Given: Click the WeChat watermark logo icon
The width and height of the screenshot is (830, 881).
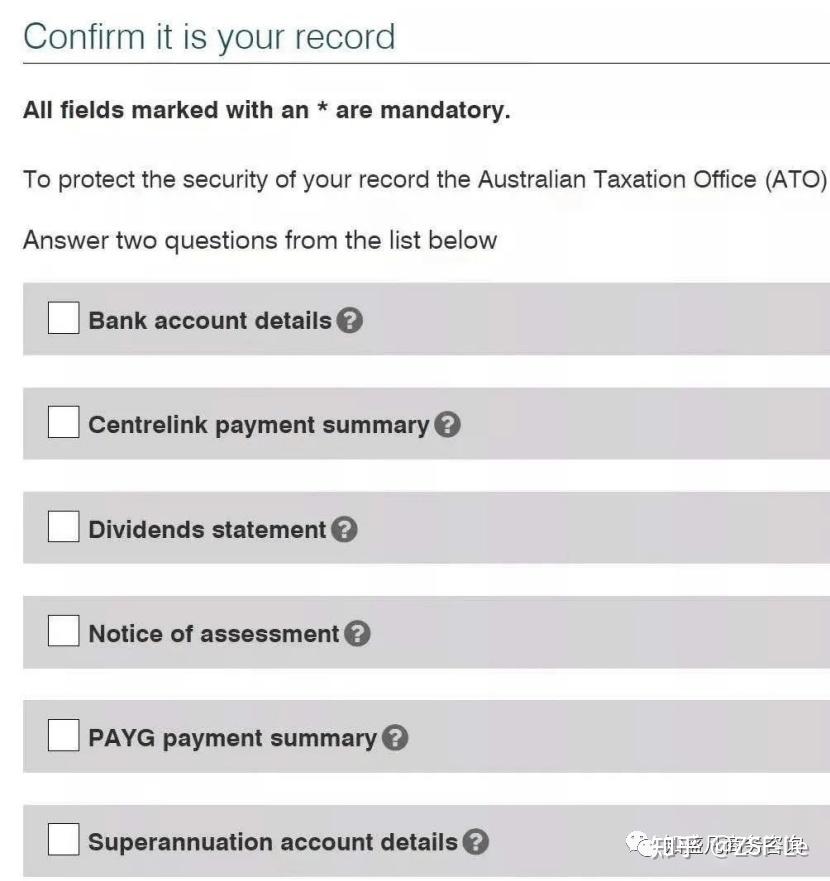Looking at the screenshot, I should (637, 847).
